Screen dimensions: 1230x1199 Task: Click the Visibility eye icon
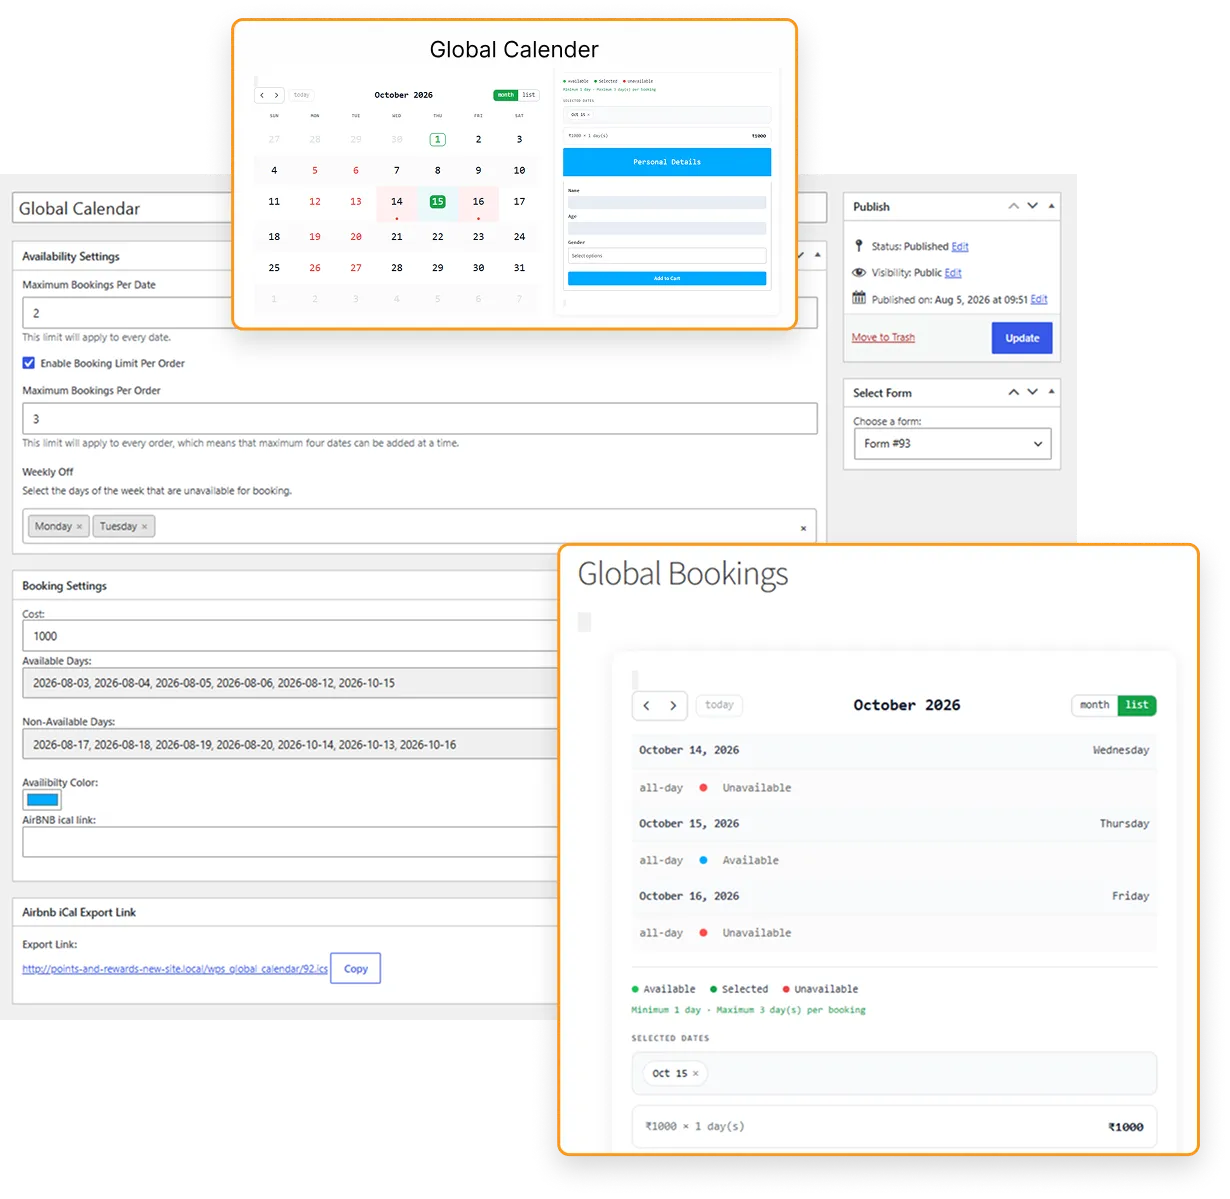(859, 272)
